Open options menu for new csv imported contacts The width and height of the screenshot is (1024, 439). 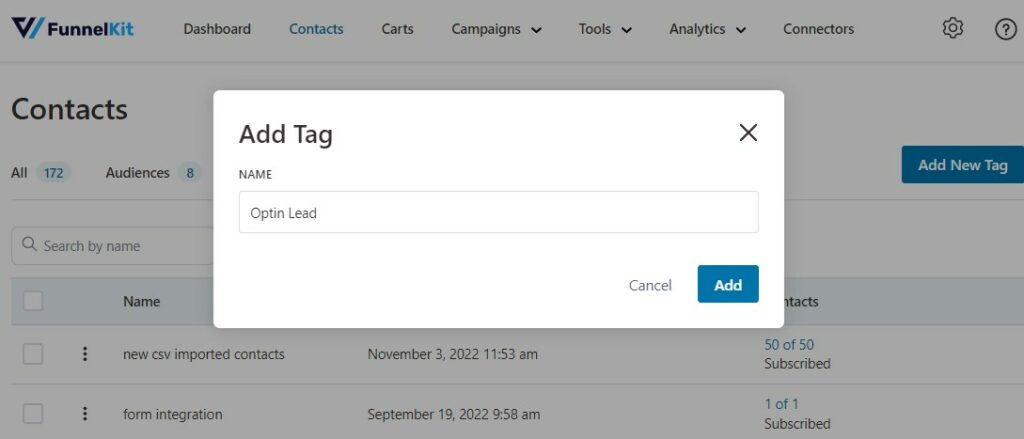(x=84, y=354)
